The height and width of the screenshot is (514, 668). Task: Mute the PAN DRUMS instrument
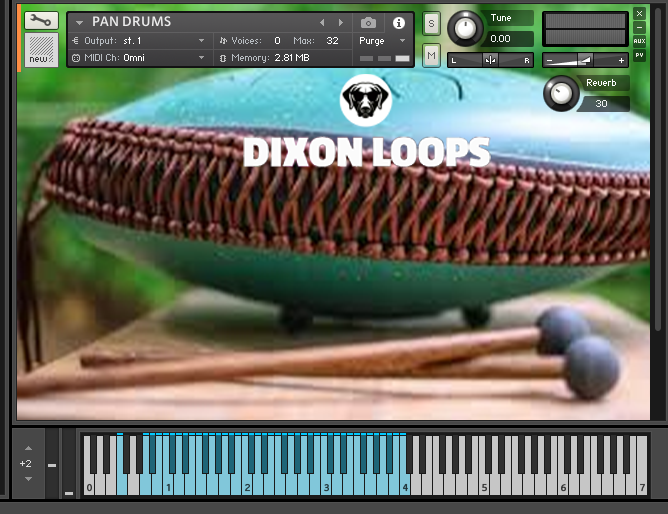[431, 53]
